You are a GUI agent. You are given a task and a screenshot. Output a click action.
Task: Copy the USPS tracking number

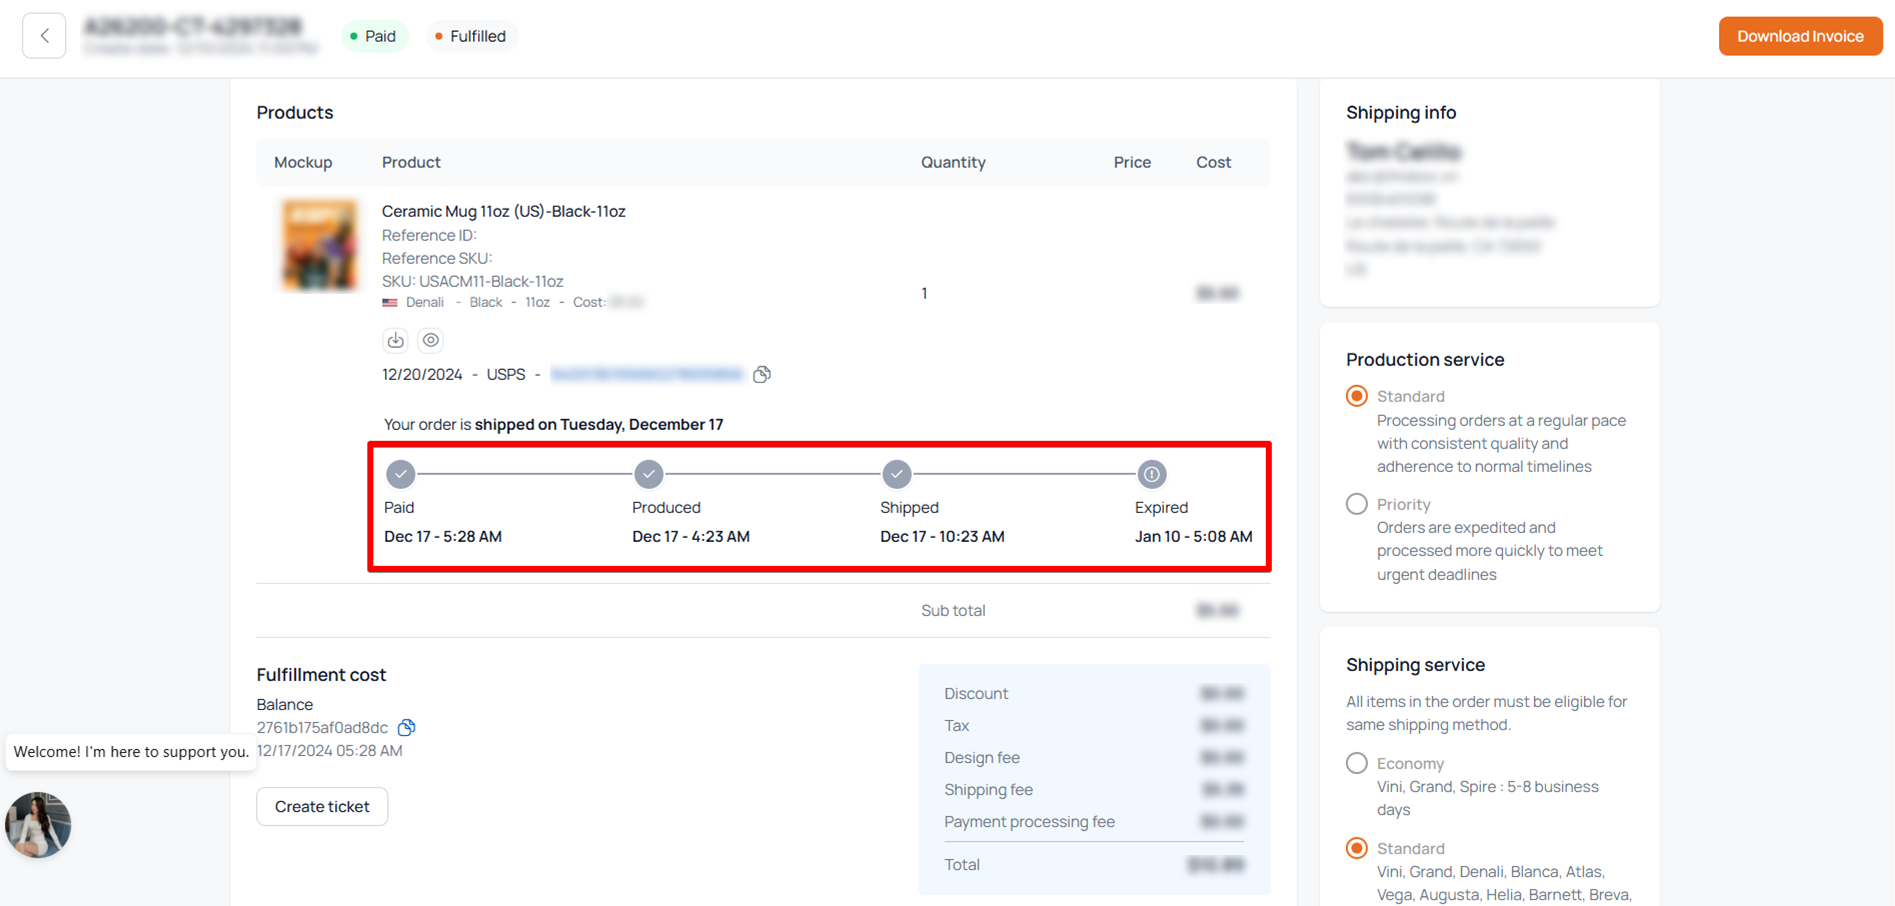click(x=762, y=374)
